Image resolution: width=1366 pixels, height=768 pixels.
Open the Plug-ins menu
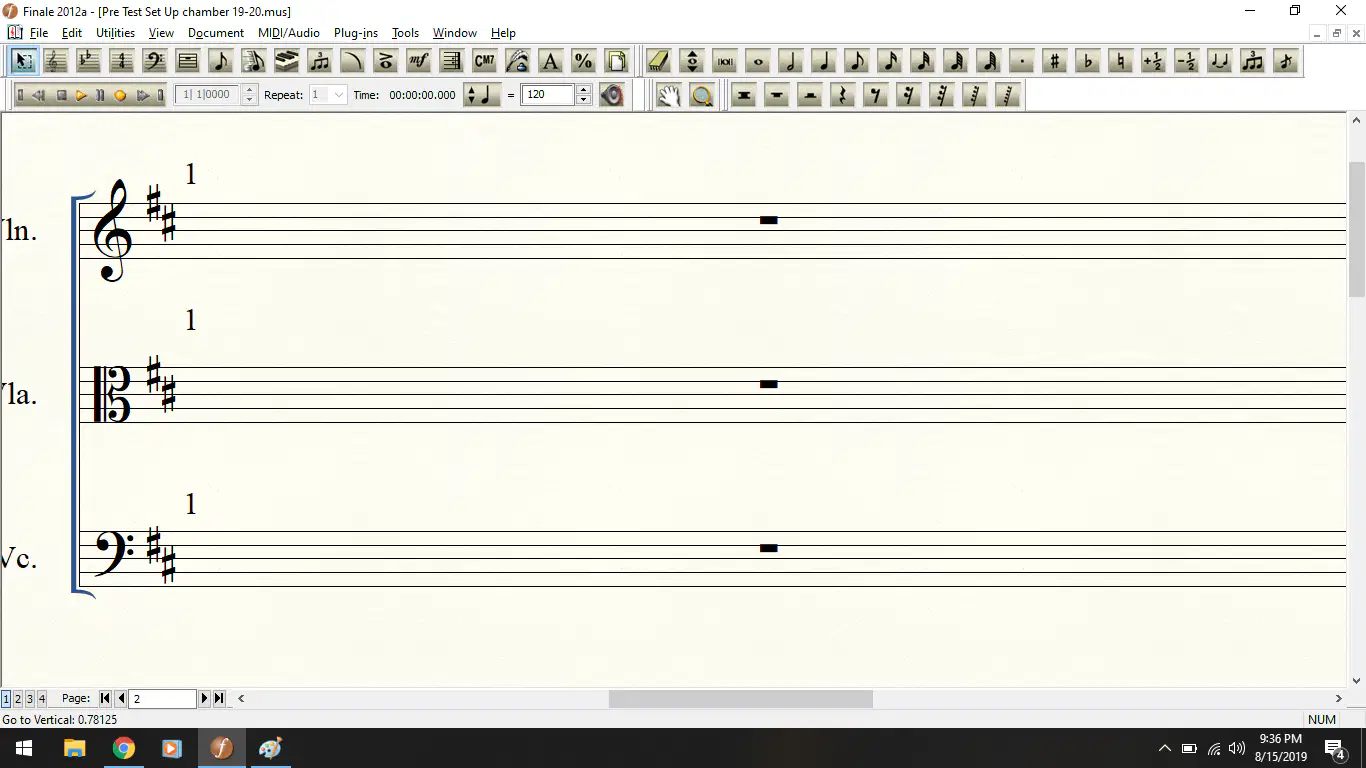click(x=356, y=33)
